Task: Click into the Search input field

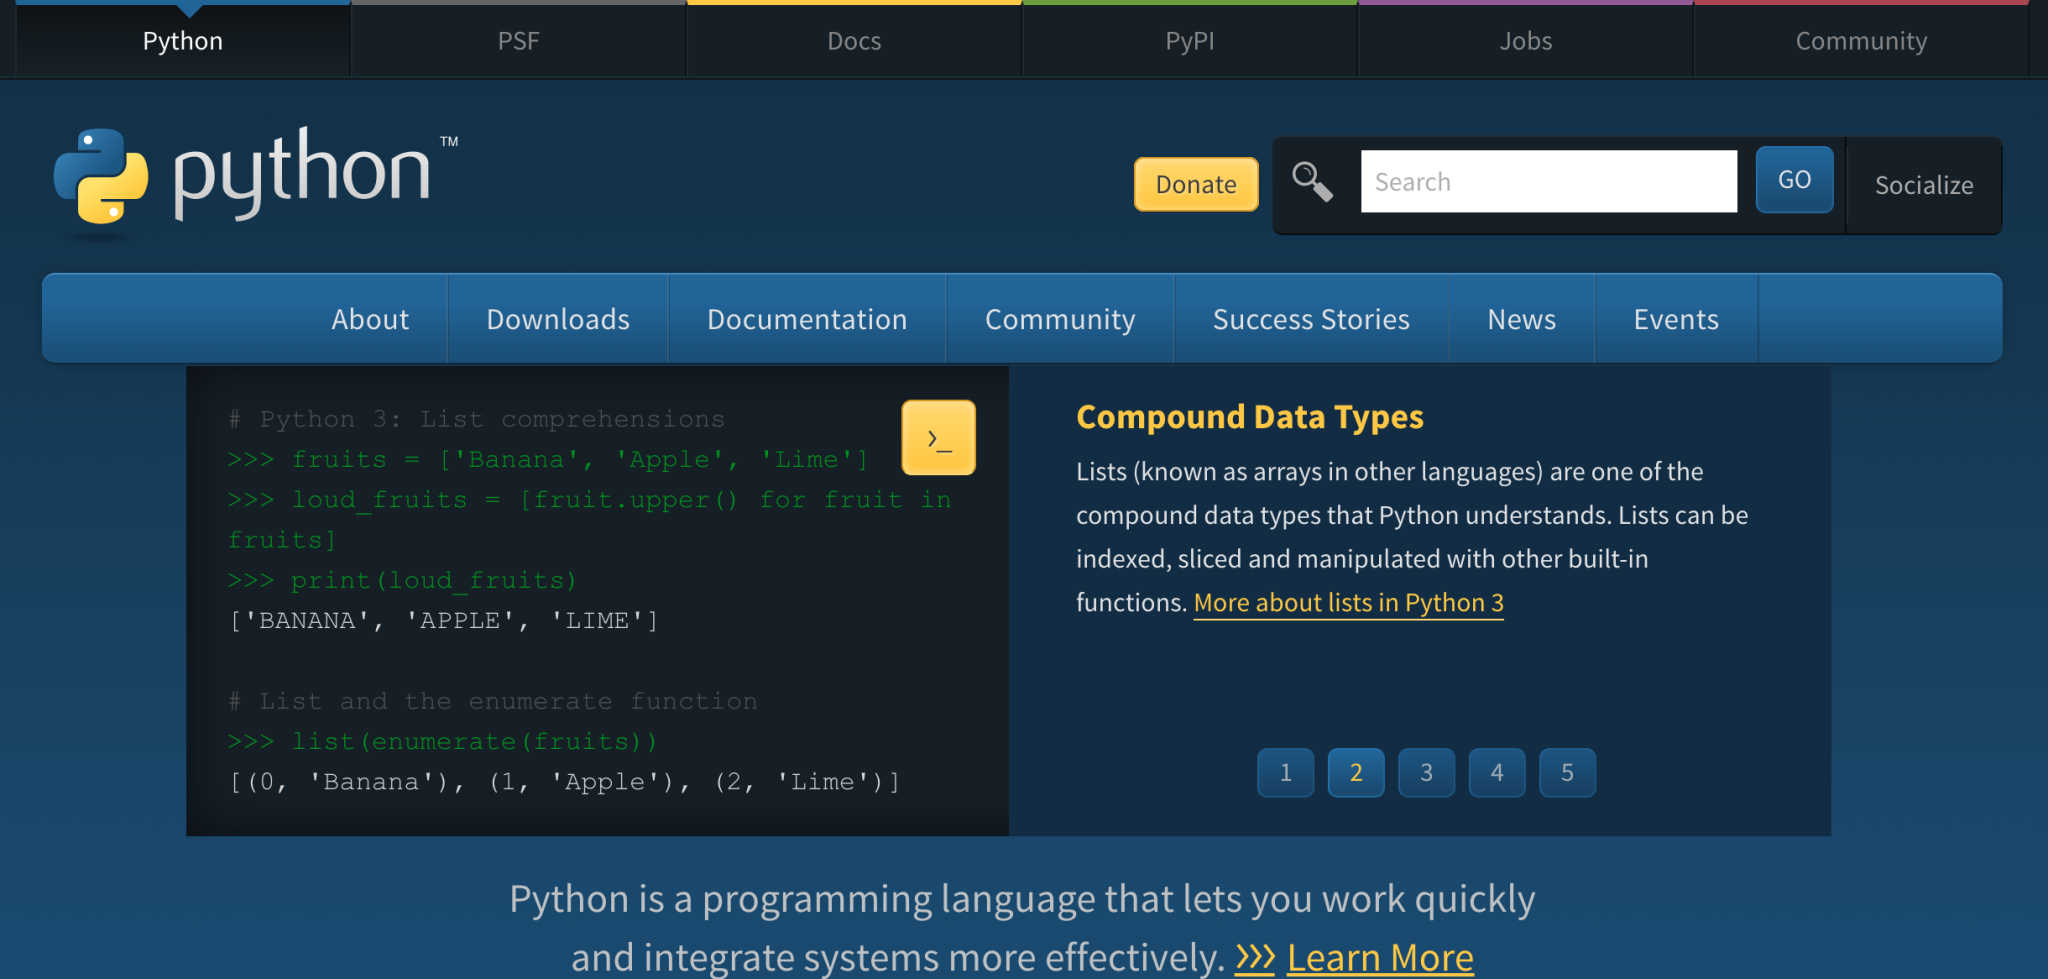Action: pos(1548,181)
